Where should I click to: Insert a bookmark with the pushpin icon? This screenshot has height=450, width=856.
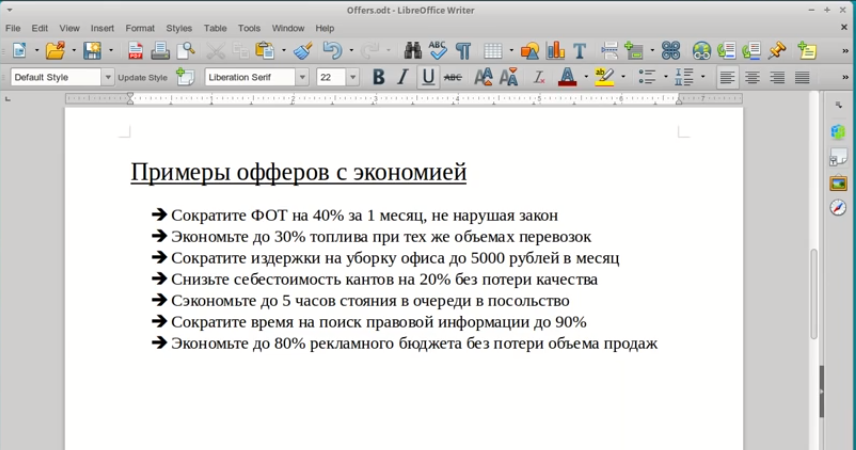pyautogui.click(x=776, y=51)
